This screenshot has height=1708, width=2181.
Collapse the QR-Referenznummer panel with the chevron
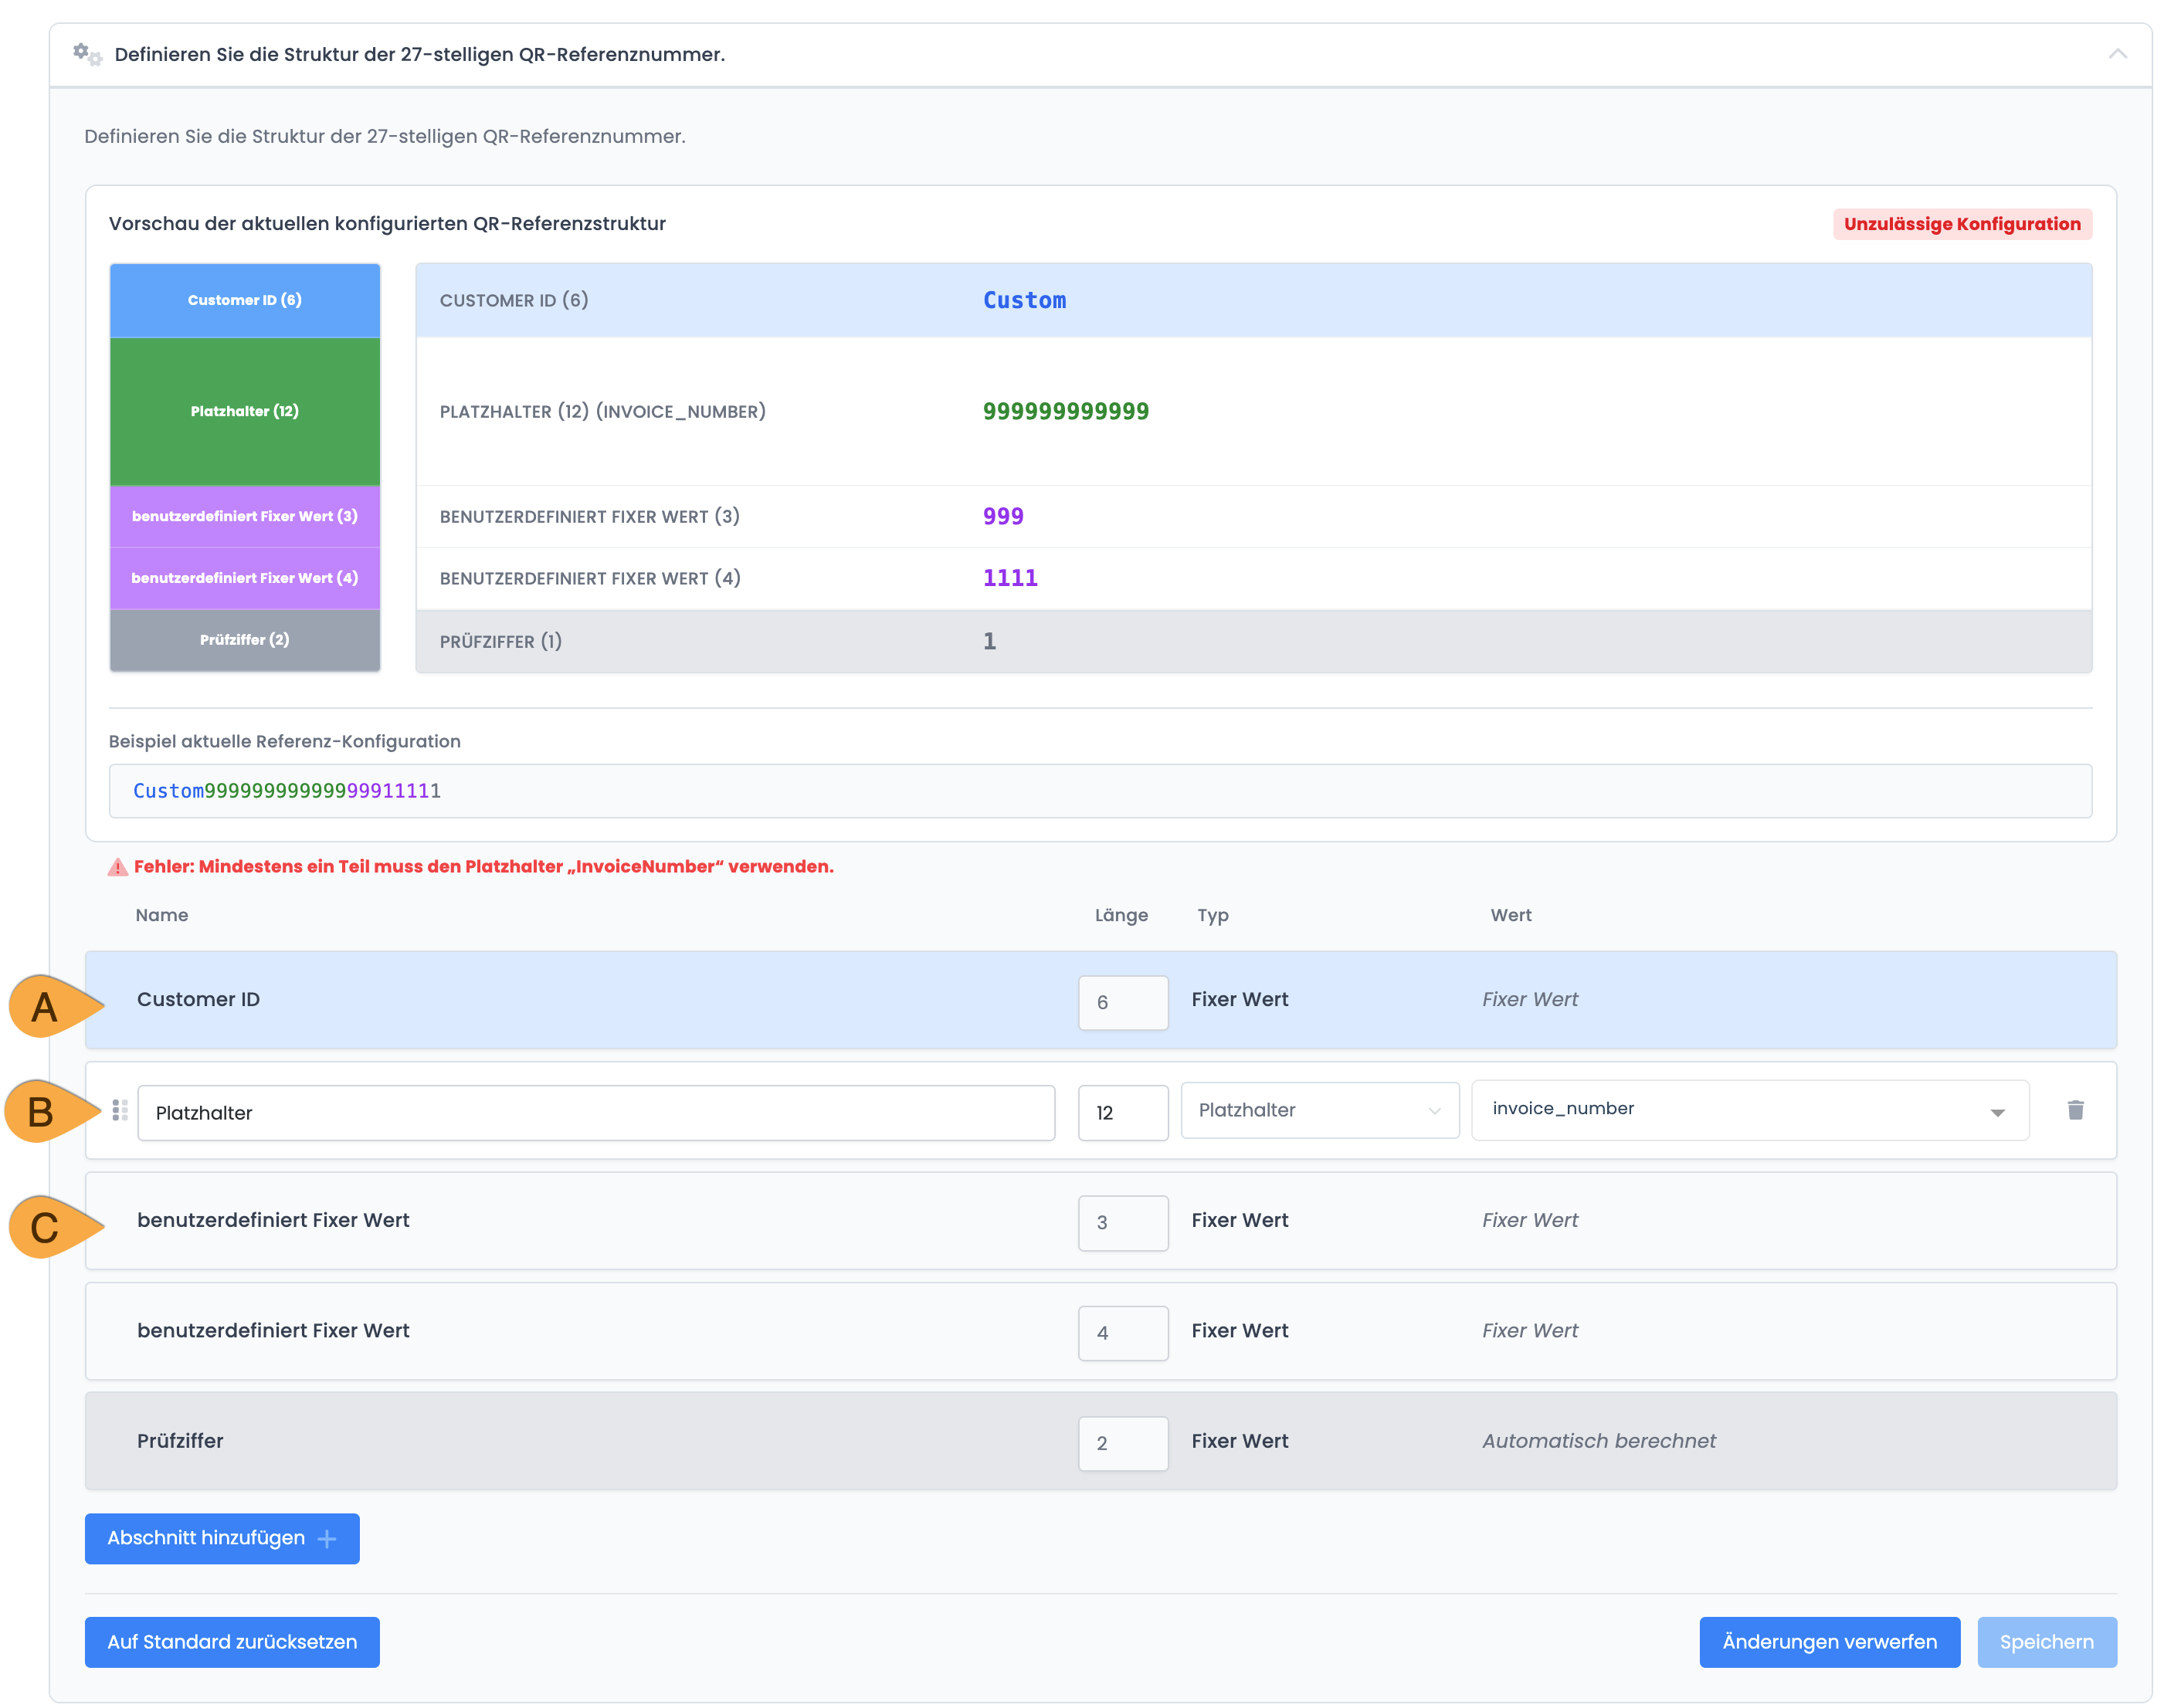click(x=2117, y=54)
